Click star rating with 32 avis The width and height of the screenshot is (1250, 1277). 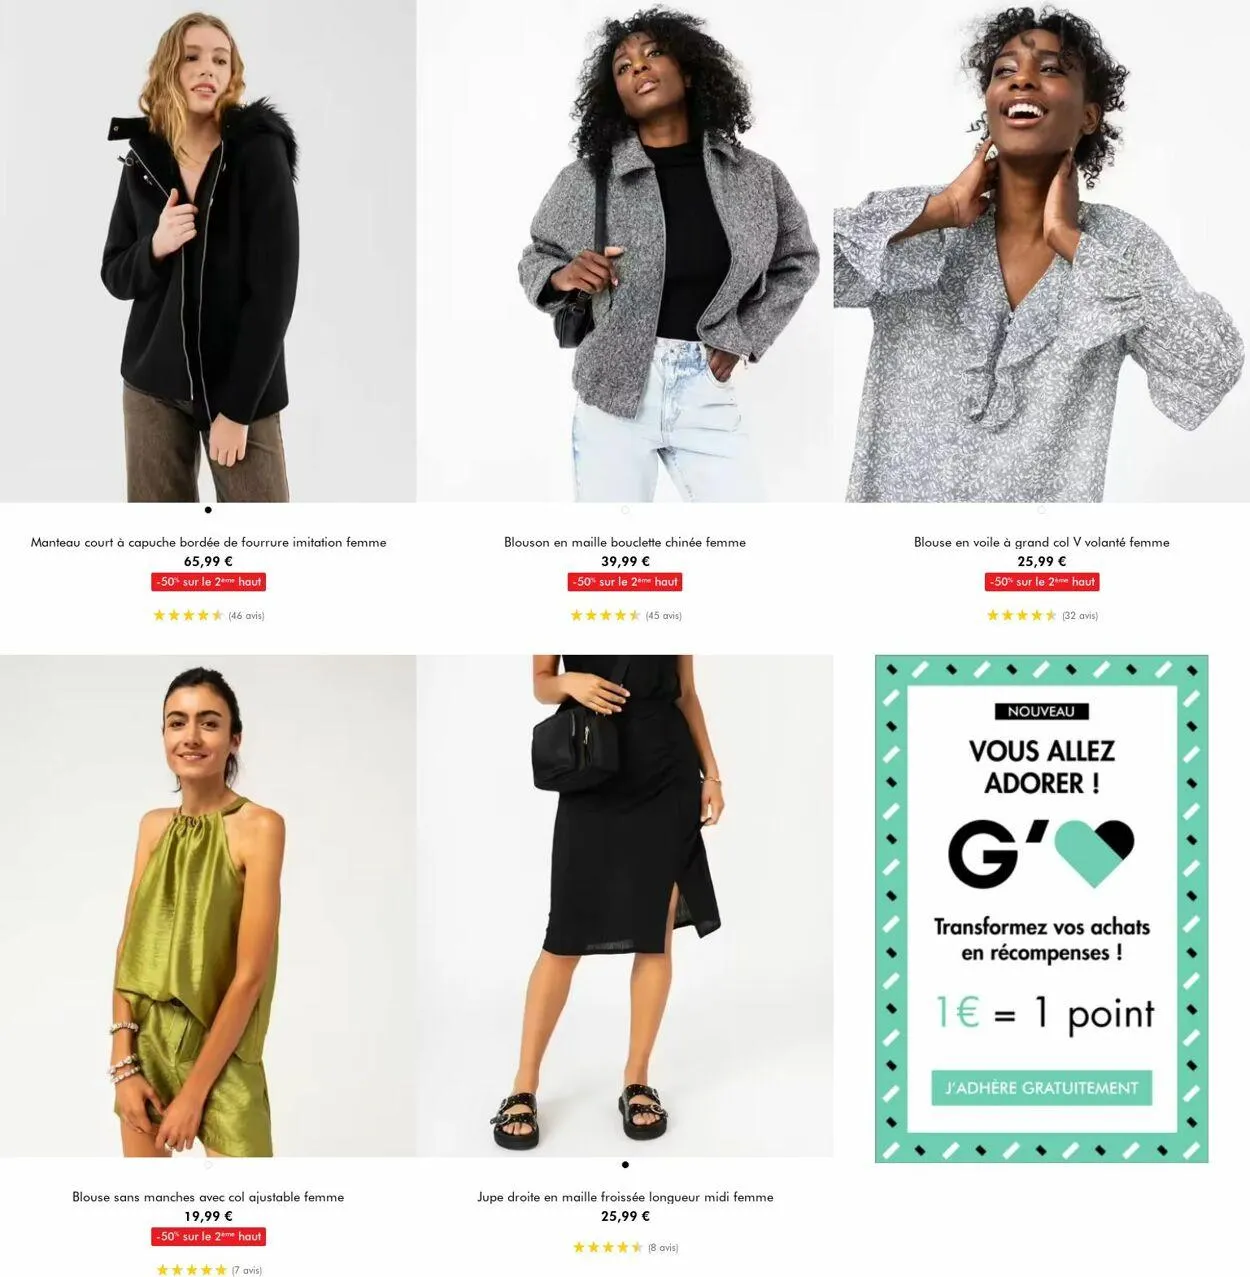1042,615
